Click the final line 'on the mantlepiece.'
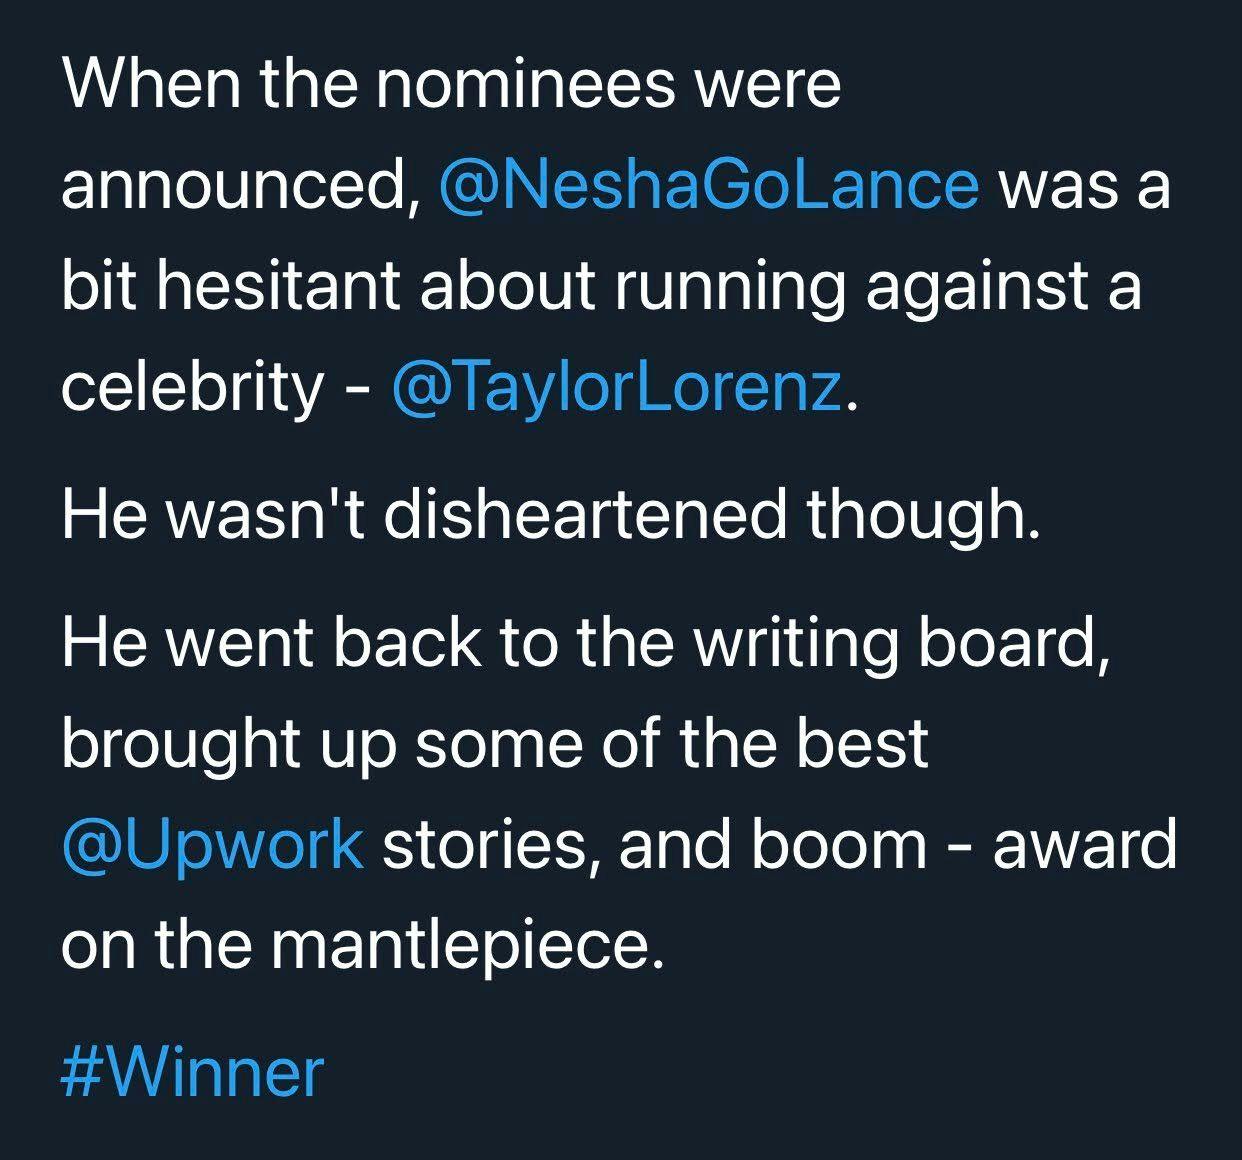 pyautogui.click(x=363, y=944)
